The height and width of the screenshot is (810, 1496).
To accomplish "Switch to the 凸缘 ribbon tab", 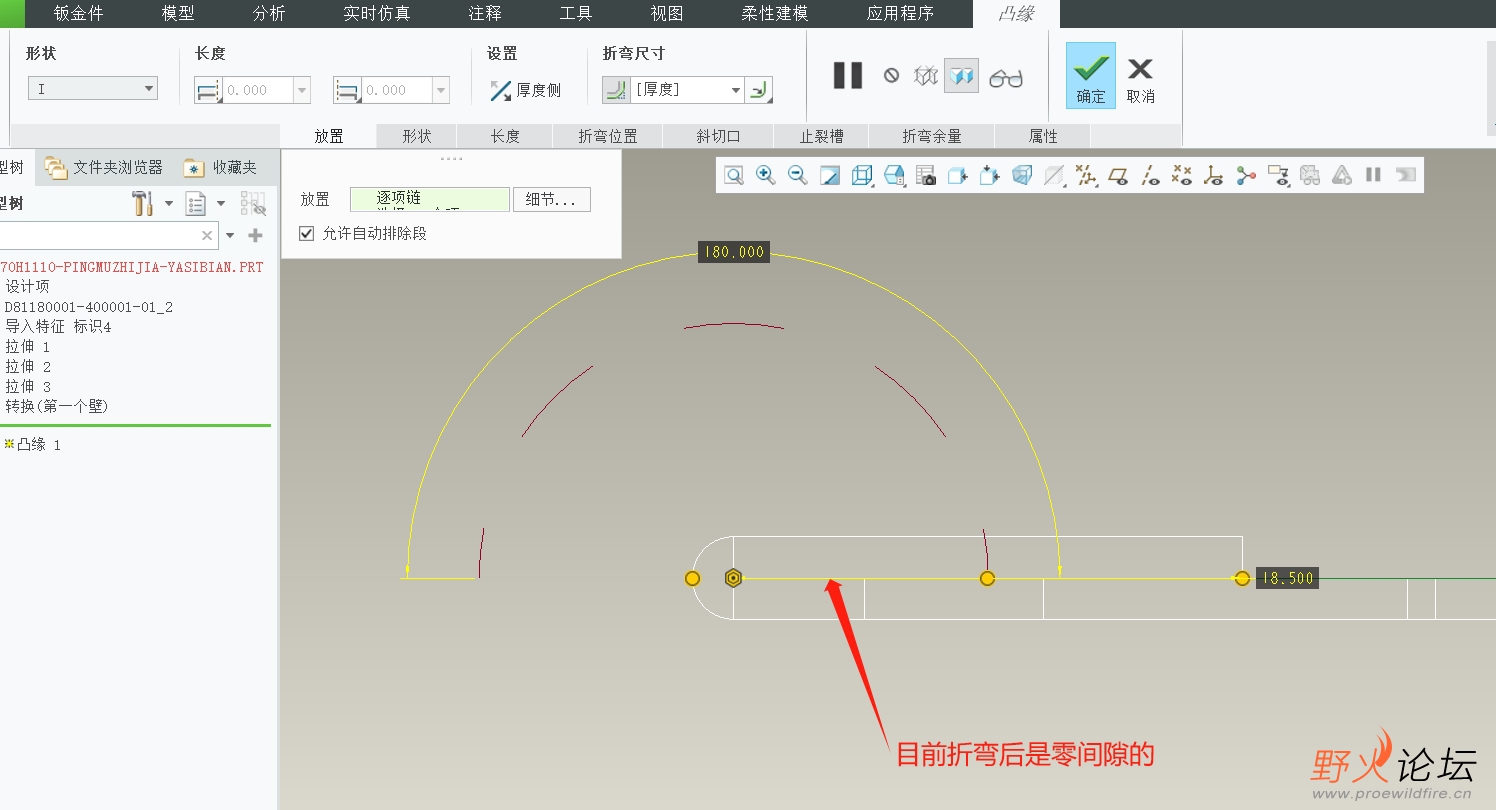I will point(1016,14).
